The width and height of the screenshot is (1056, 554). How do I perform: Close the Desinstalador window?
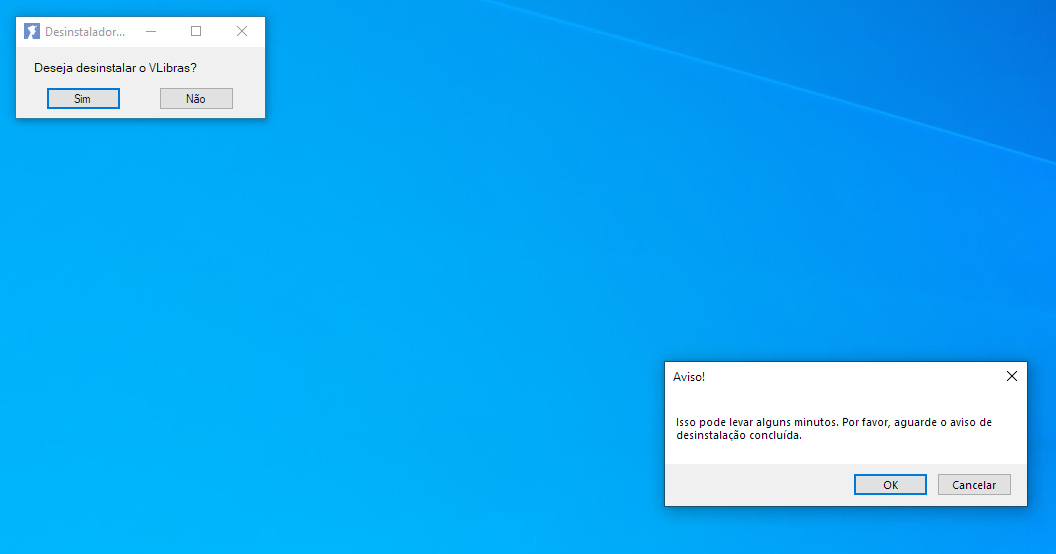click(x=242, y=32)
